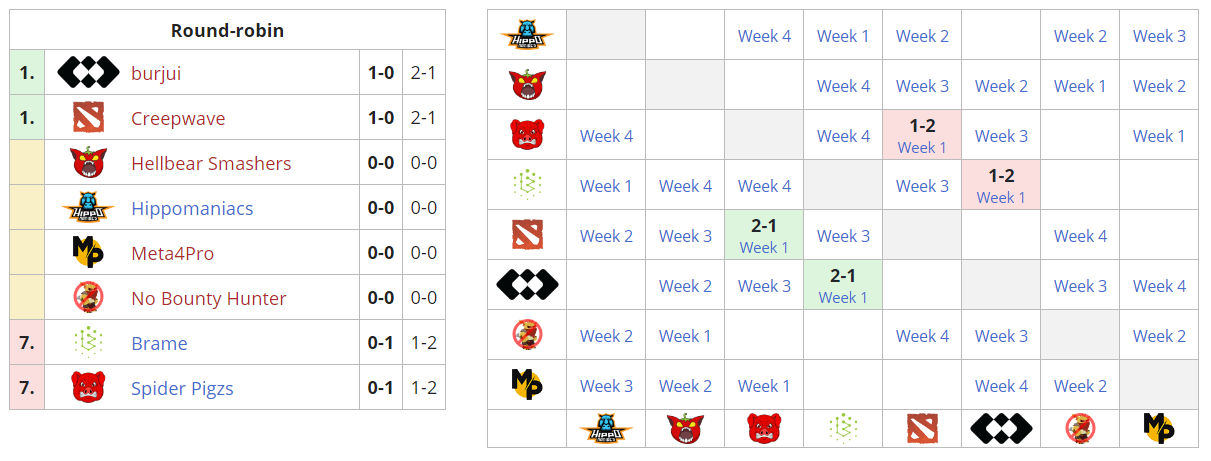Viewport: 1211px width, 461px height.
Task: Click the 1-2 result in crosstable Spider Pigzs row
Action: (x=922, y=126)
